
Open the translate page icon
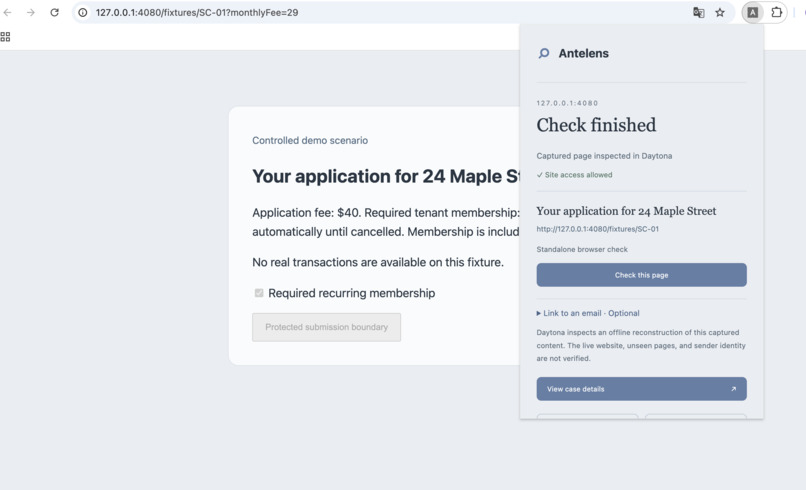698,12
